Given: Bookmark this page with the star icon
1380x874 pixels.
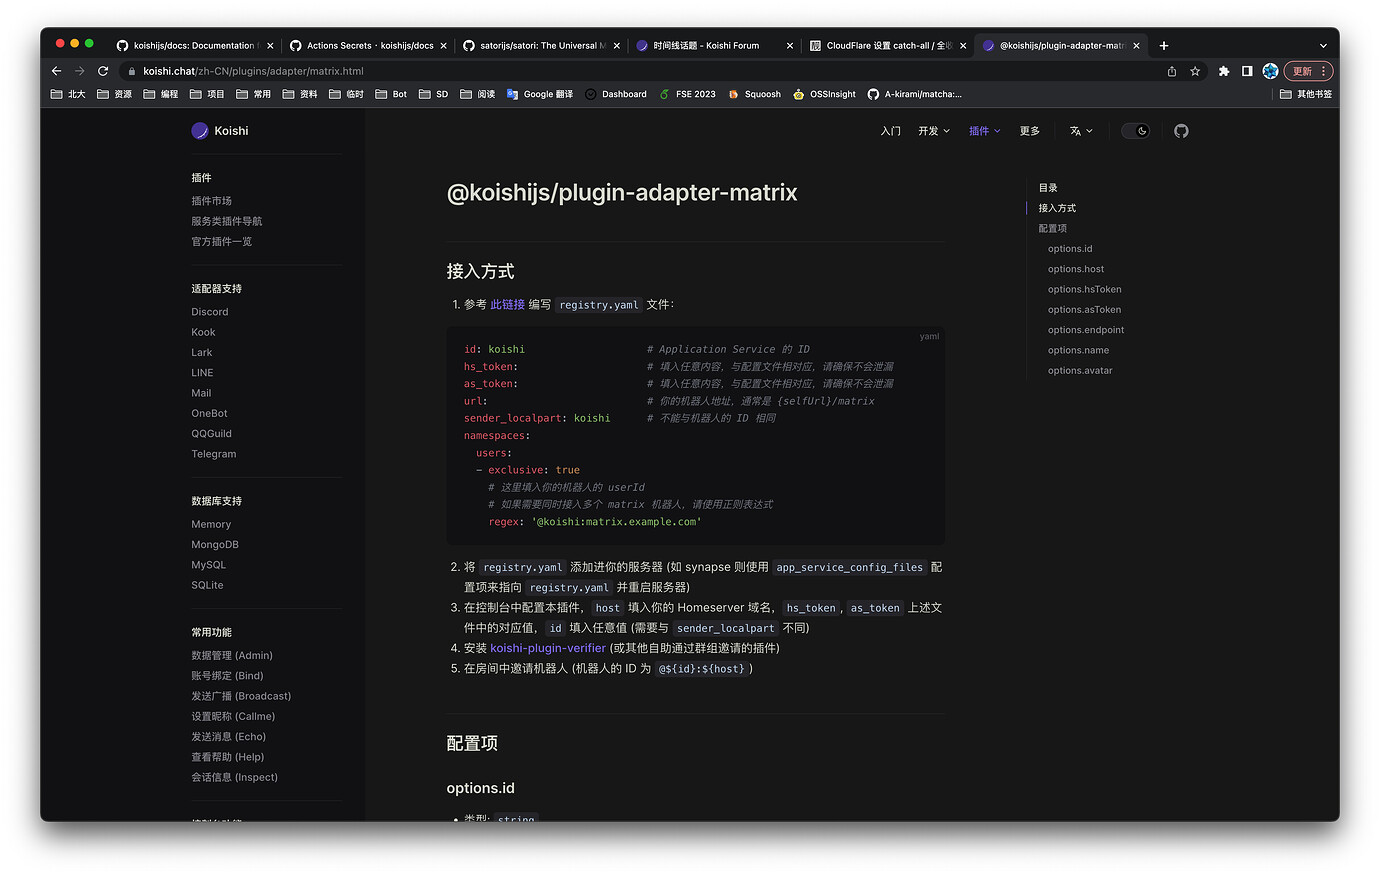Looking at the screenshot, I should coord(1195,71).
